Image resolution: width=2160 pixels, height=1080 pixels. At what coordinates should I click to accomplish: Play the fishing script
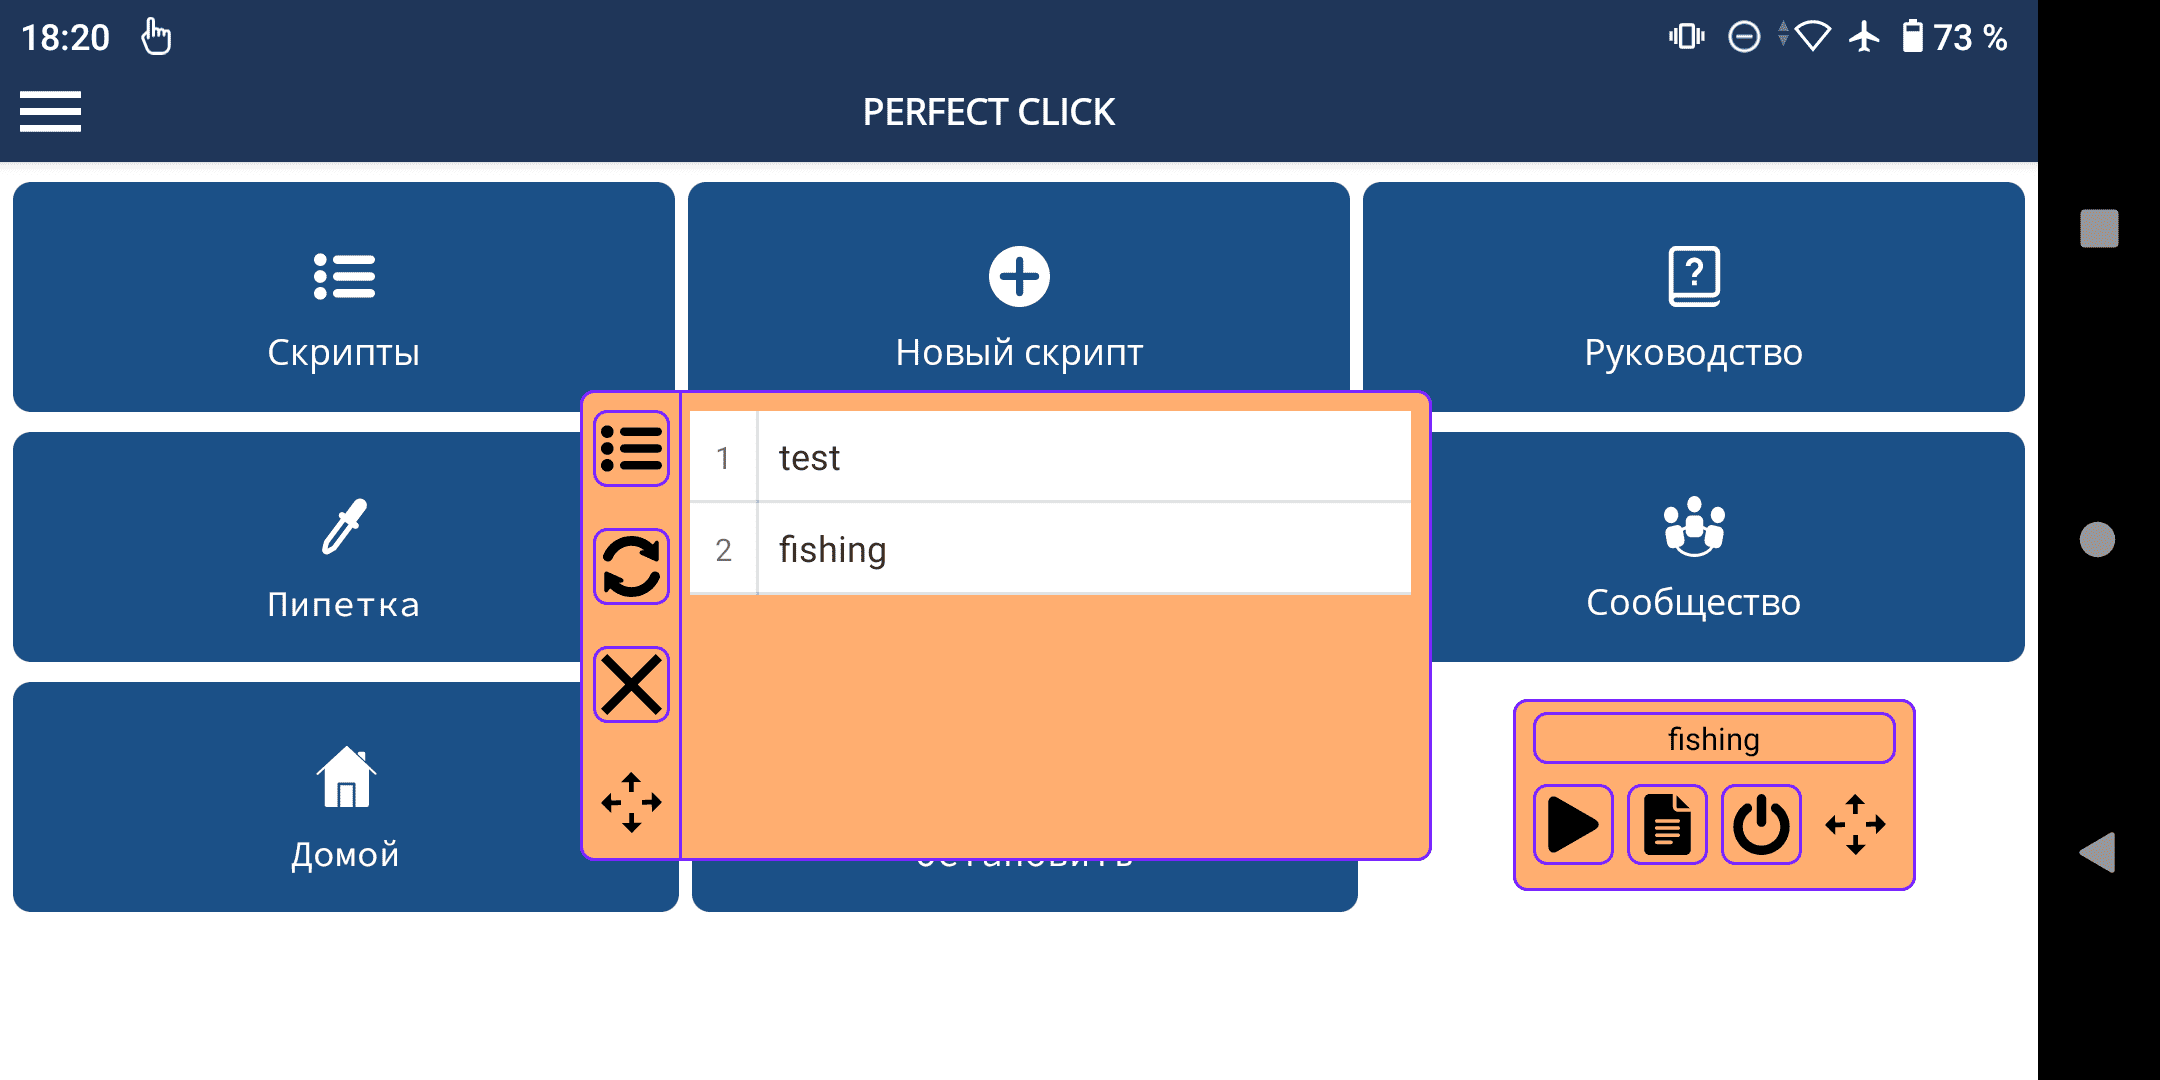pyautogui.click(x=1573, y=825)
